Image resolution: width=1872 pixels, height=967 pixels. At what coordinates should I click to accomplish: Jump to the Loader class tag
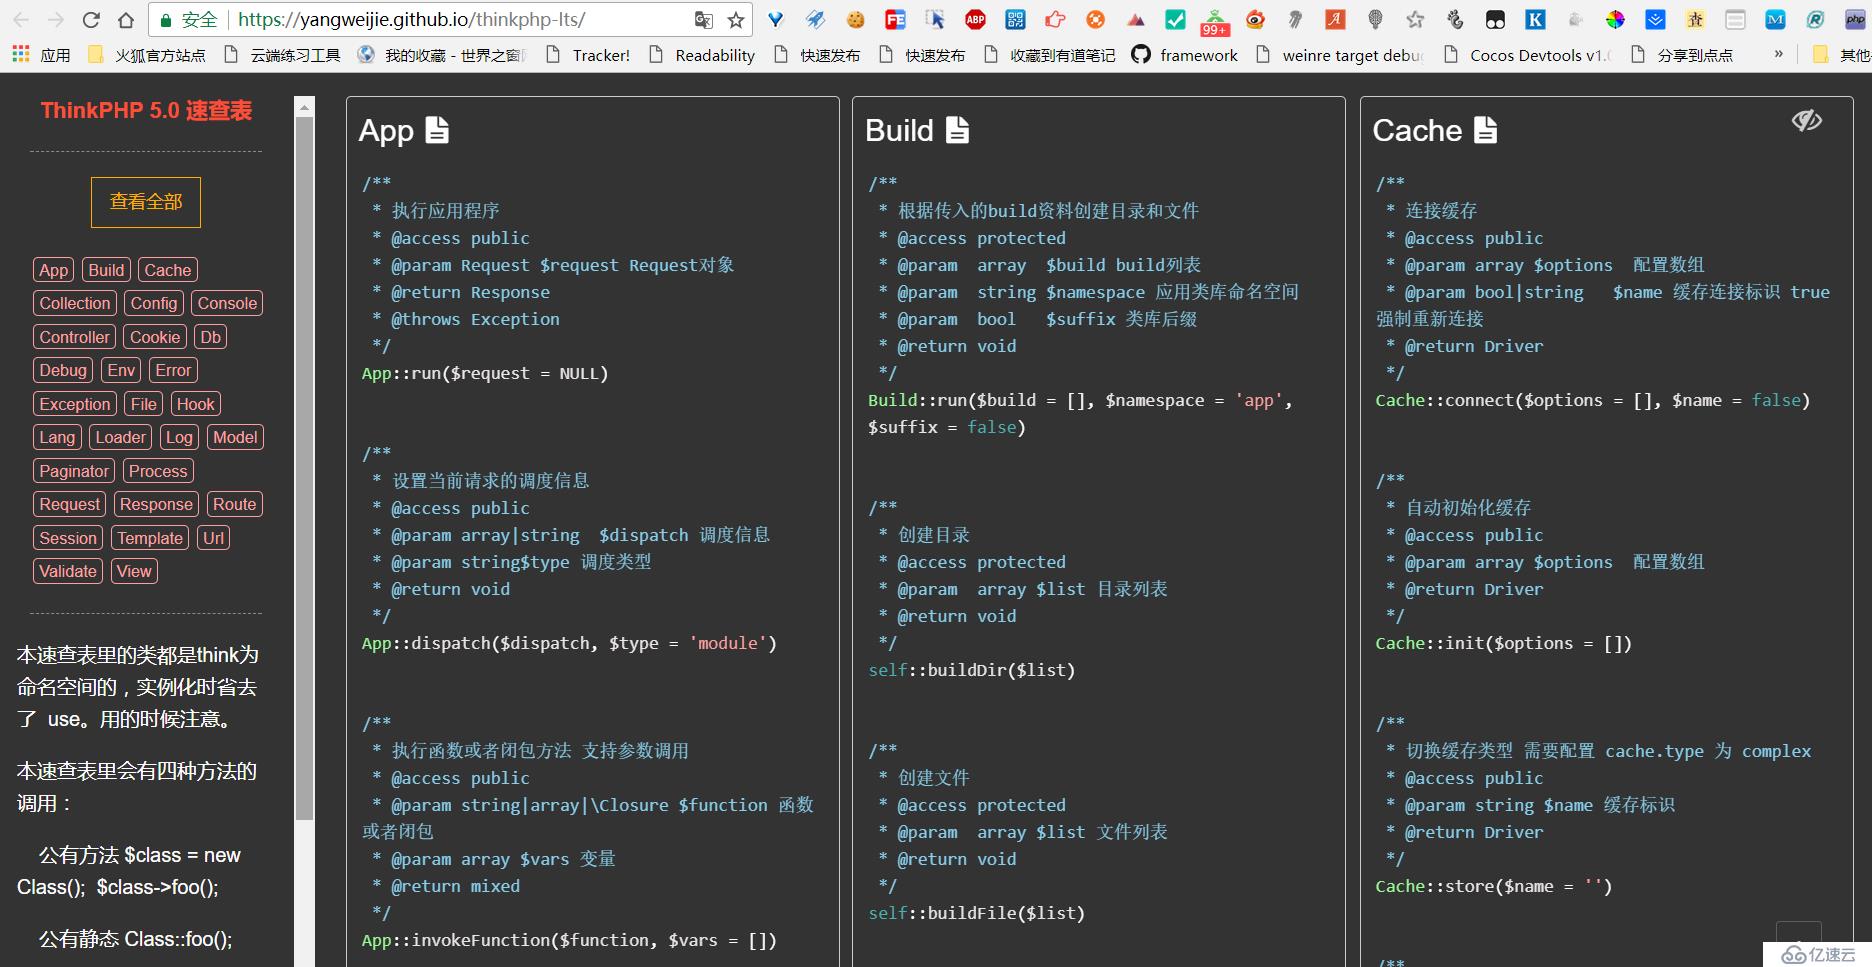coord(120,437)
